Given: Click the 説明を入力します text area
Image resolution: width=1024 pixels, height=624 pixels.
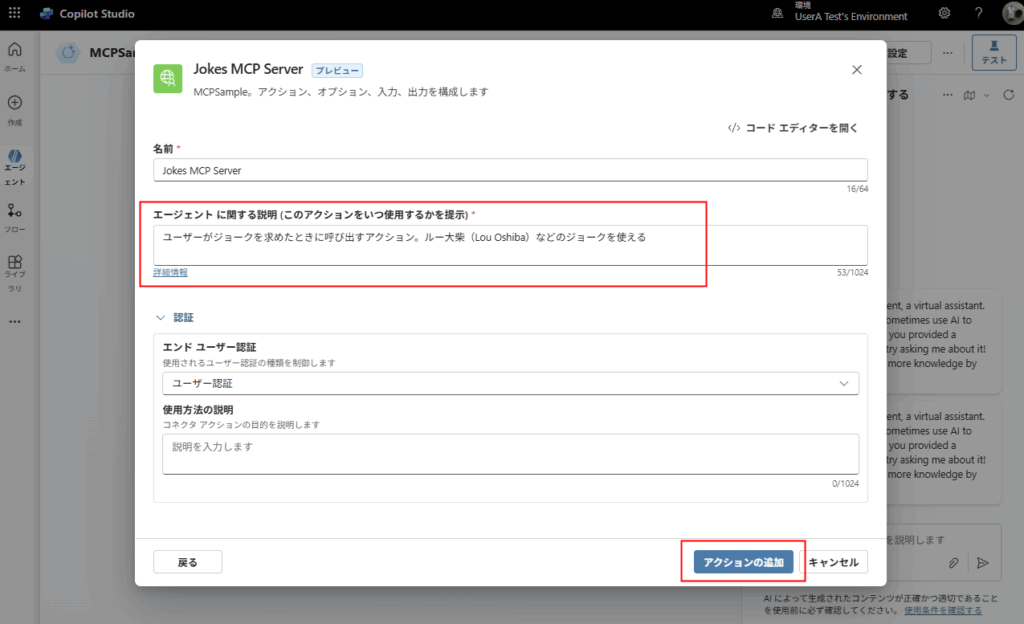Looking at the screenshot, I should pos(510,454).
